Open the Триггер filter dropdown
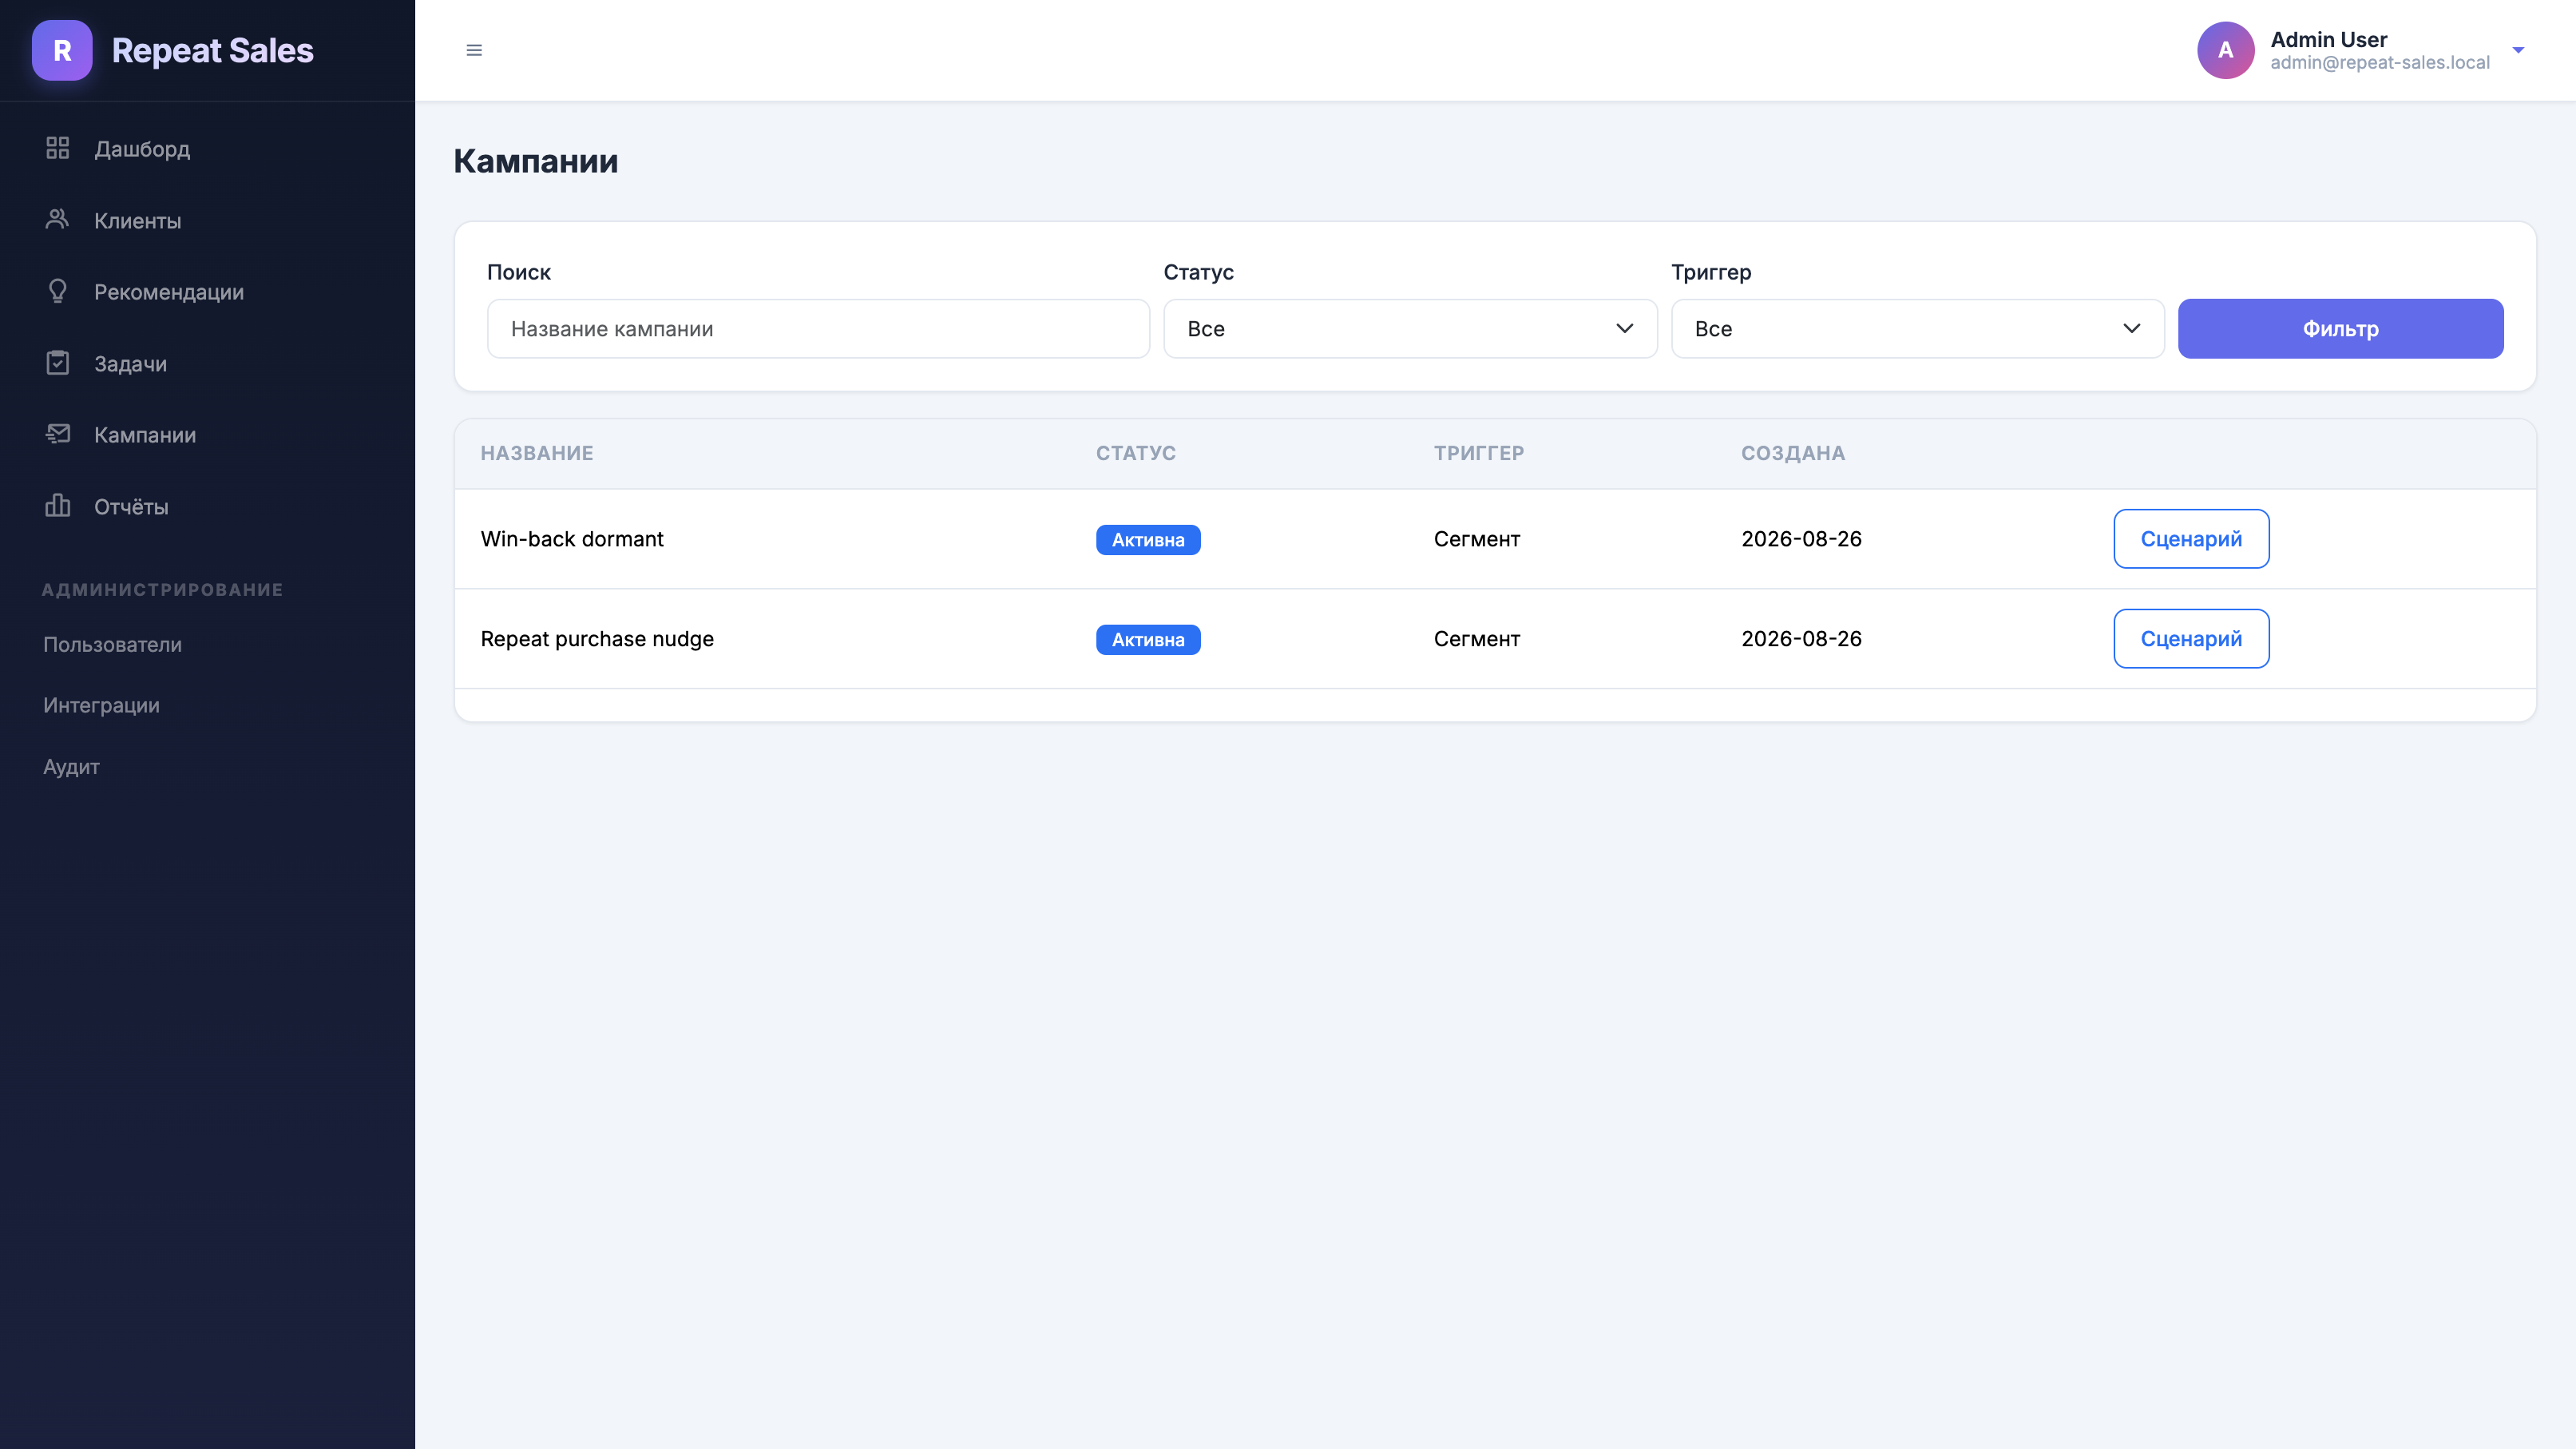 1917,329
